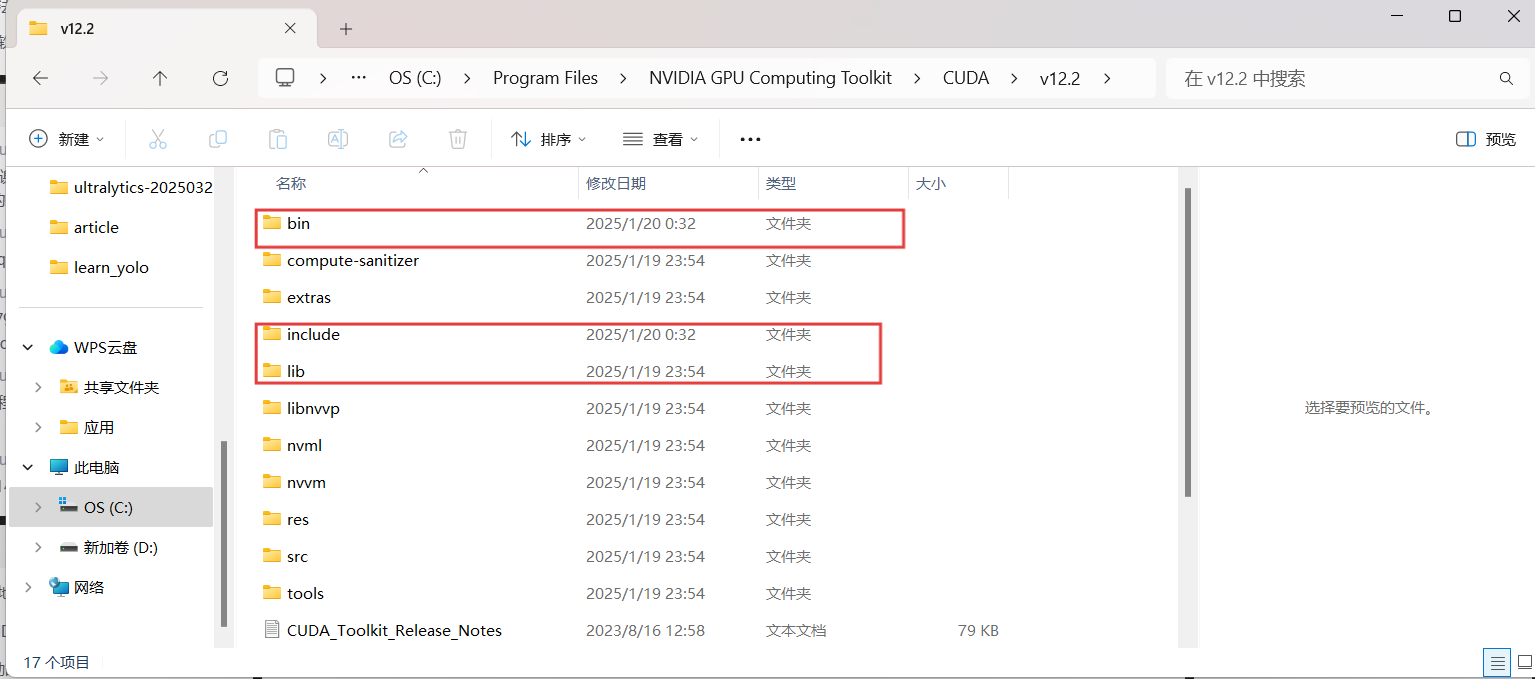The image size is (1535, 679).
Task: Click the bin folder icon
Action: pos(272,223)
